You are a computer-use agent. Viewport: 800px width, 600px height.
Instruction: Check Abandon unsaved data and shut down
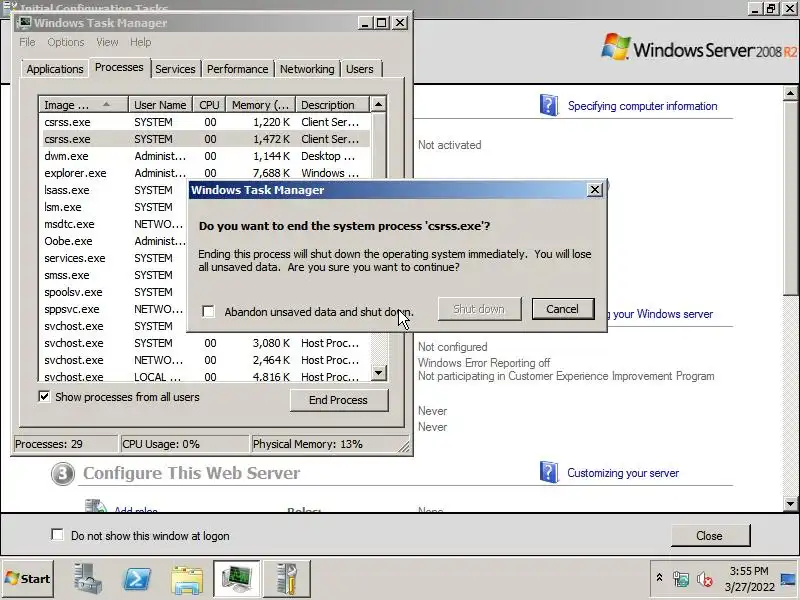tap(208, 311)
